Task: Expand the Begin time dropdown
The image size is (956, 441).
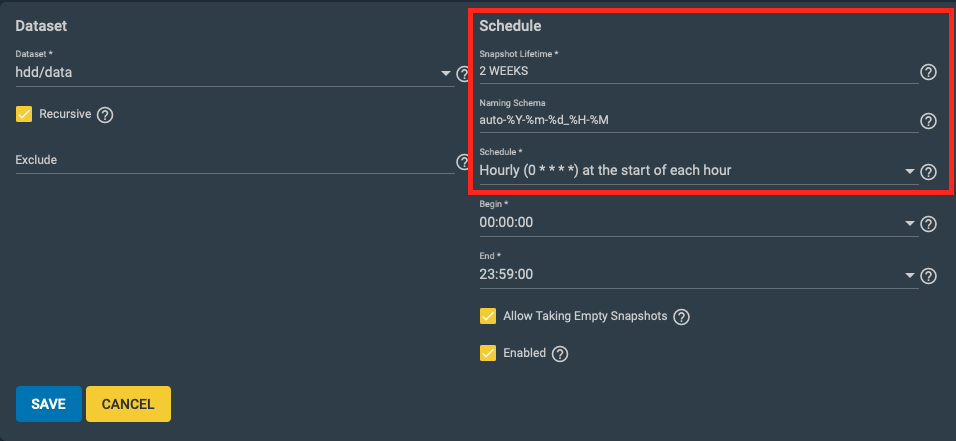Action: 910,223
